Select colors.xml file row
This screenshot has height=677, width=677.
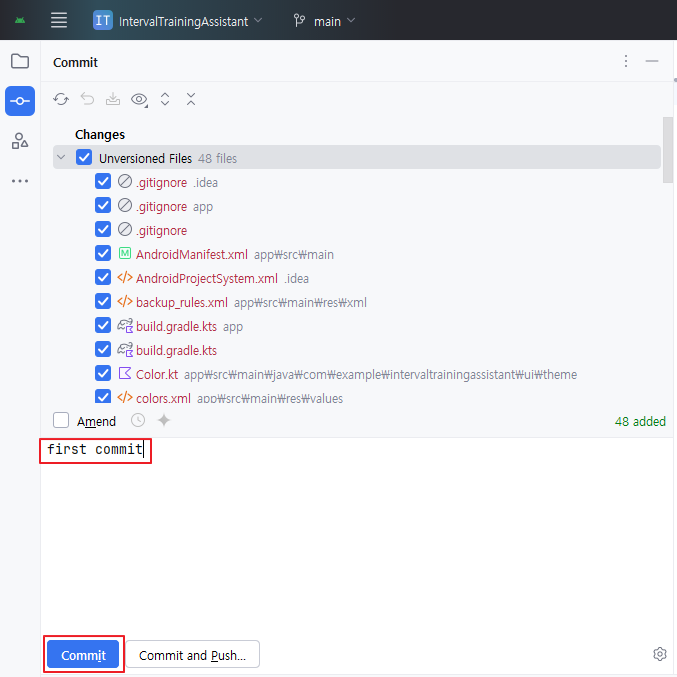point(357,398)
